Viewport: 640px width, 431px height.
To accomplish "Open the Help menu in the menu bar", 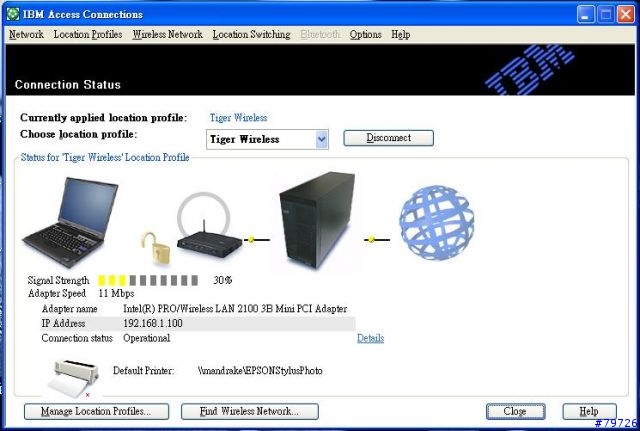I will click(x=400, y=35).
